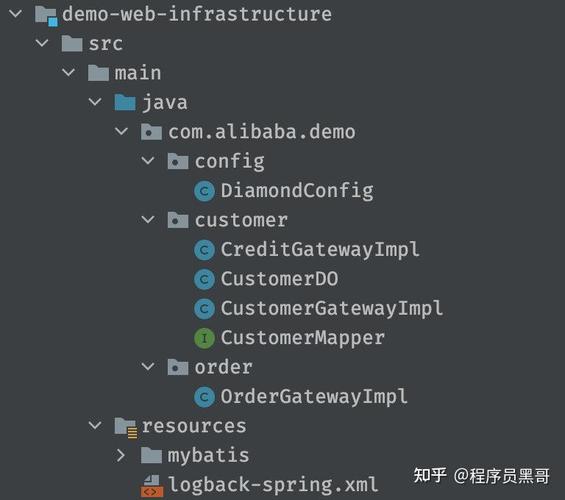The image size is (565, 500).
Task: Click the resources folder icon
Action: click(x=126, y=427)
